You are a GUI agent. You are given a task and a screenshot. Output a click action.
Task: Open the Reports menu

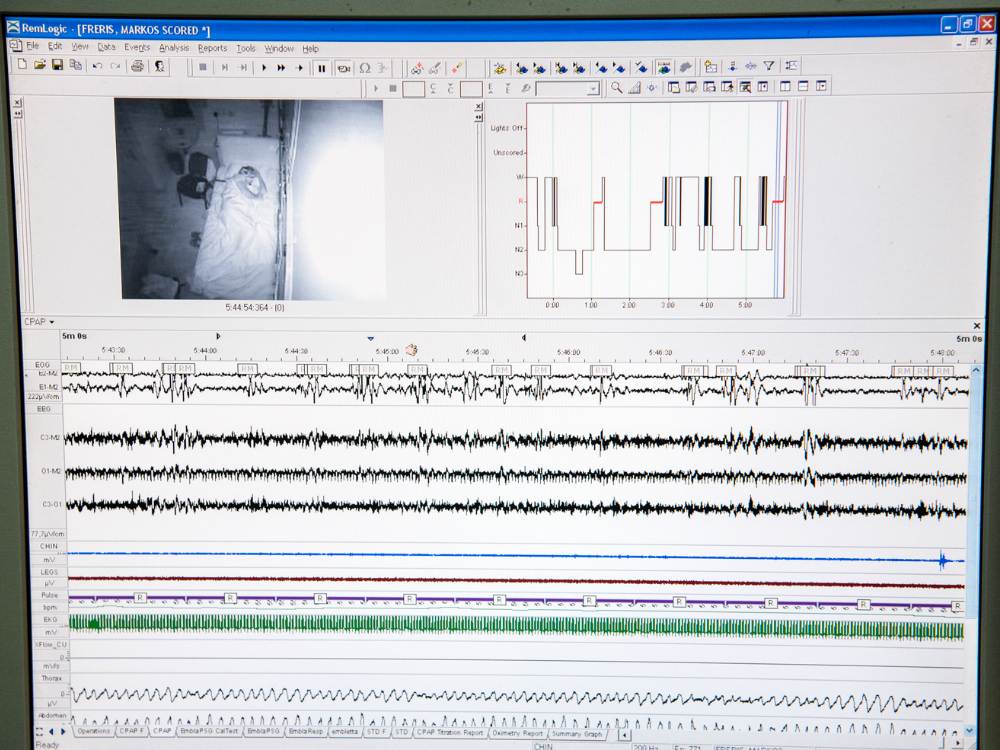(x=212, y=48)
